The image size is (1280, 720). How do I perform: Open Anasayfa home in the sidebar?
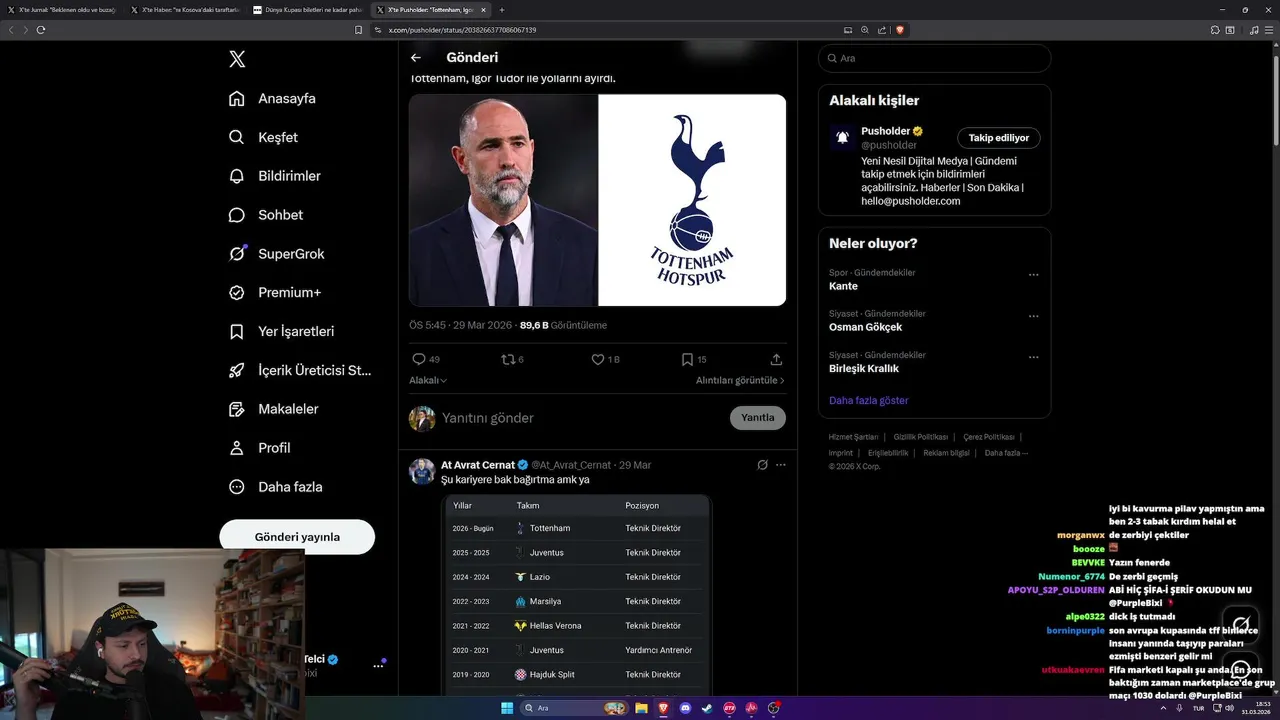tap(272, 98)
